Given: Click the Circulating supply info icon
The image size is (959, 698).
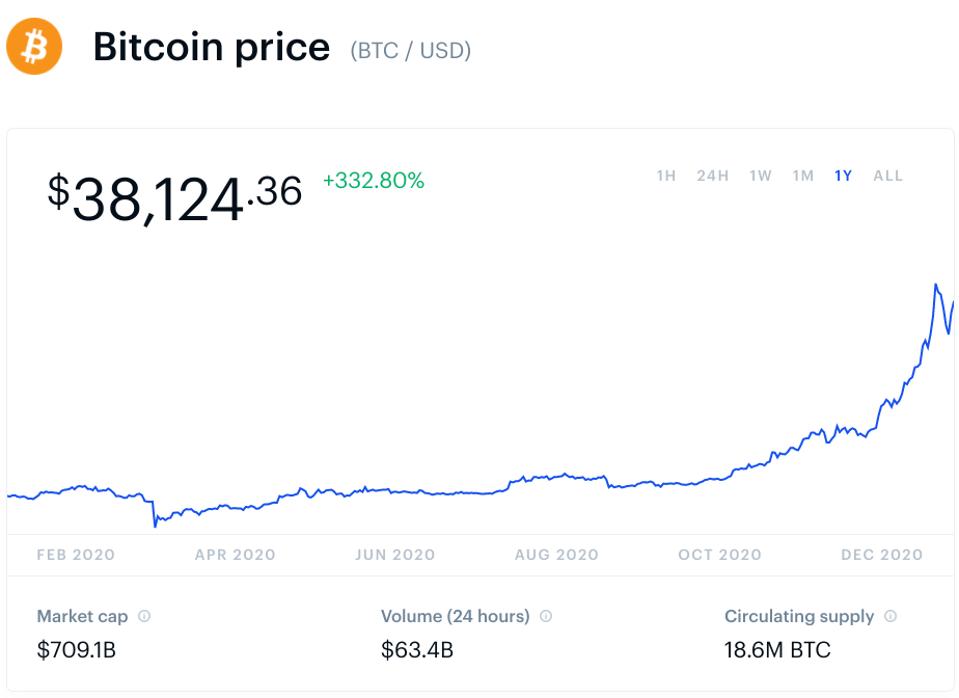Looking at the screenshot, I should (x=890, y=616).
